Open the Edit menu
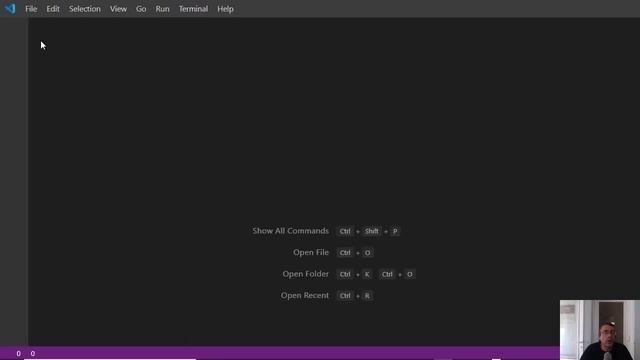 pos(53,9)
